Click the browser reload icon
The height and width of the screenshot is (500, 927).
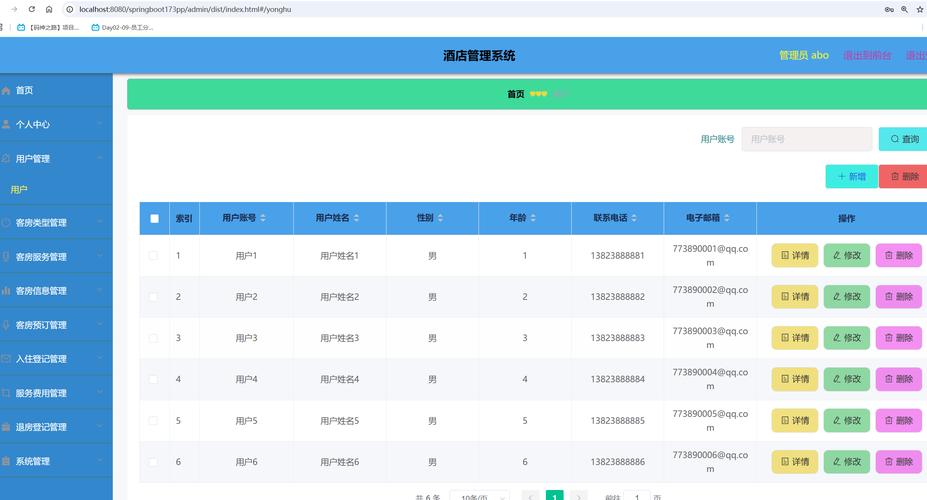tap(32, 9)
